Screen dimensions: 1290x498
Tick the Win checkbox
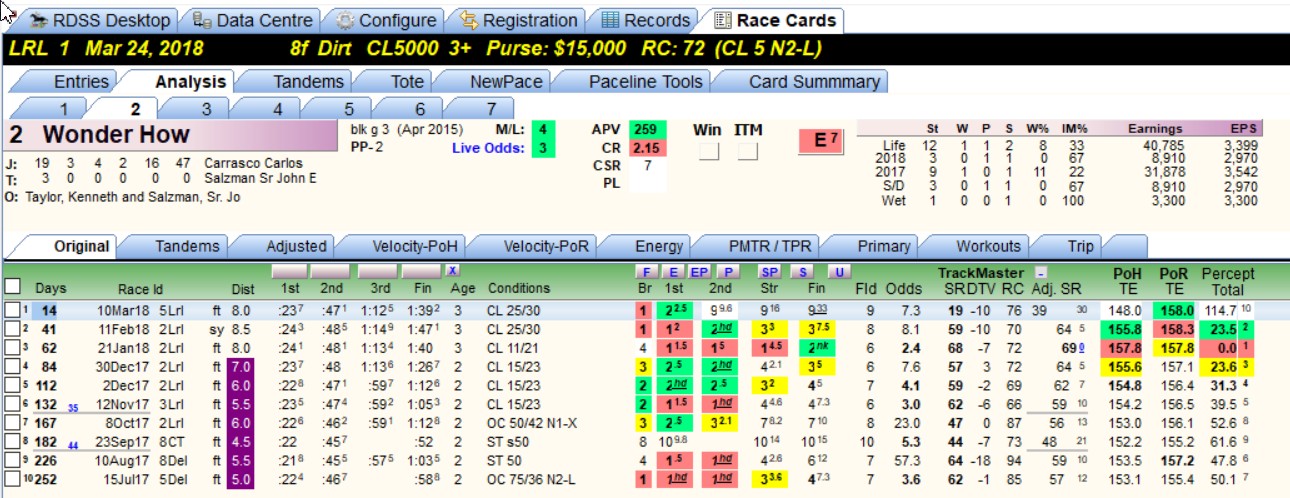coord(707,152)
